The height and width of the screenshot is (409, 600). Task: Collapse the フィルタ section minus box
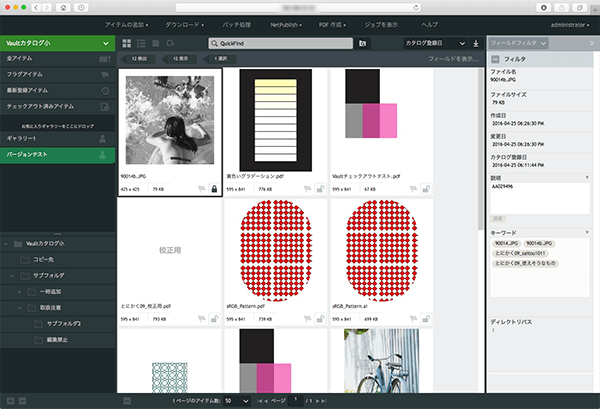pyautogui.click(x=496, y=59)
